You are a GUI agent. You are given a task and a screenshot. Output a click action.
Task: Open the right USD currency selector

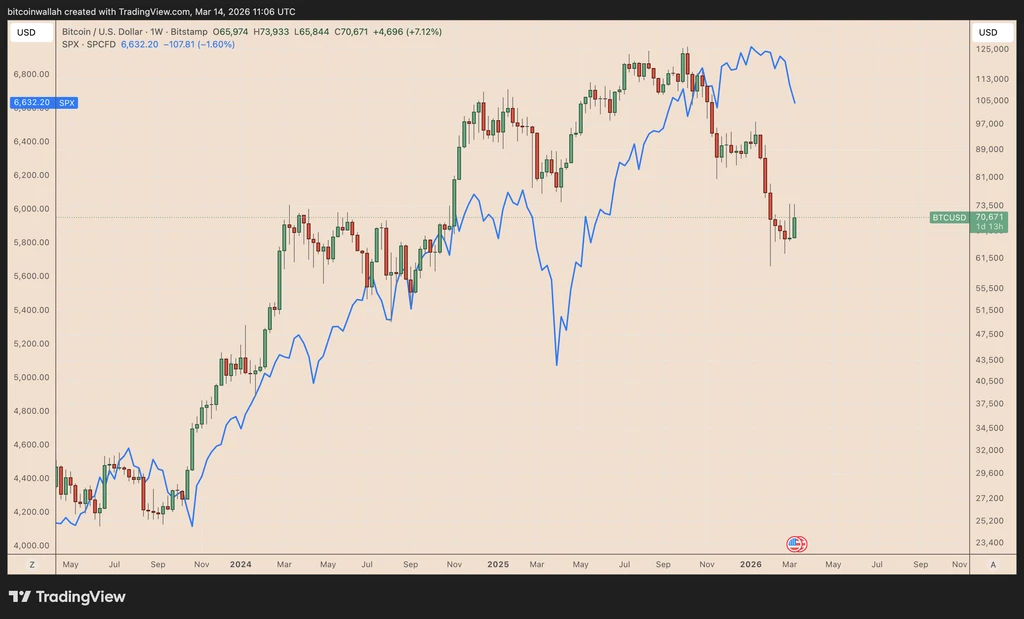click(x=988, y=33)
